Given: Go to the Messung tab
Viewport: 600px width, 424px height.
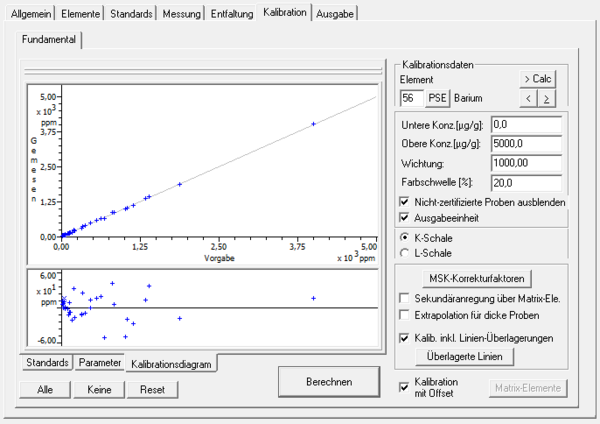Looking at the screenshot, I should 181,14.
